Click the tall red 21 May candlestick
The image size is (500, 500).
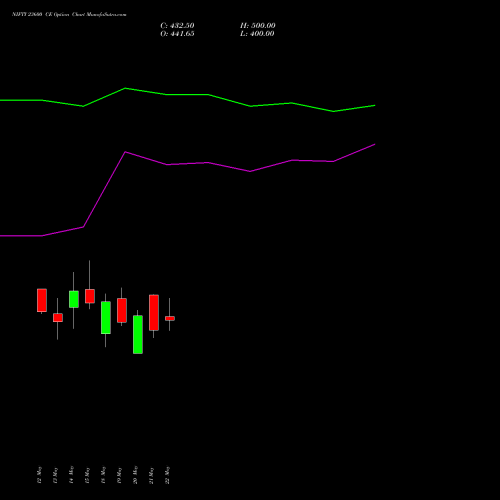click(154, 313)
